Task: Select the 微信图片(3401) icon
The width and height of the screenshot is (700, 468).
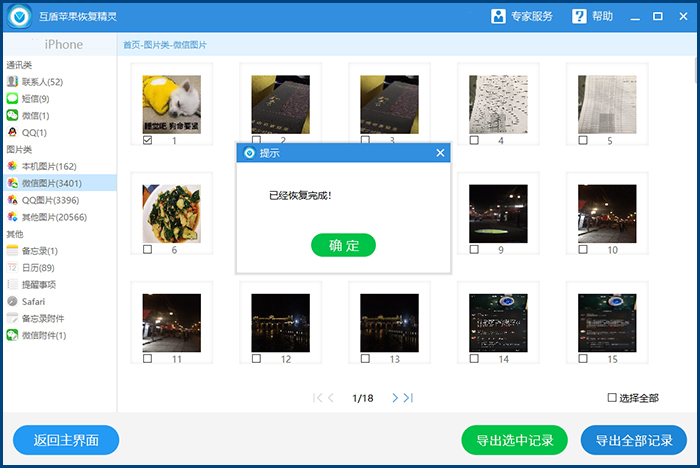Action: (12, 183)
